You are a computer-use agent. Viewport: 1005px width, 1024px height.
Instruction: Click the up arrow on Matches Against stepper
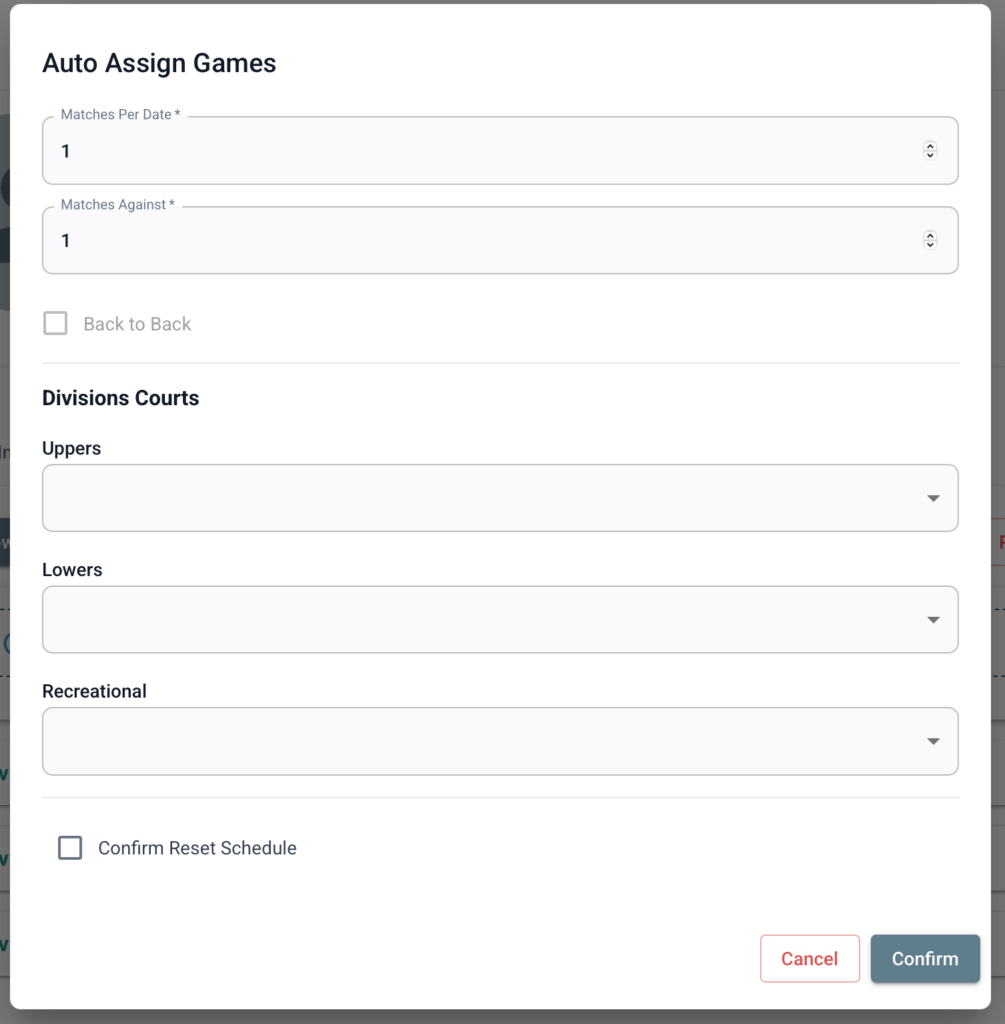[x=929, y=234]
